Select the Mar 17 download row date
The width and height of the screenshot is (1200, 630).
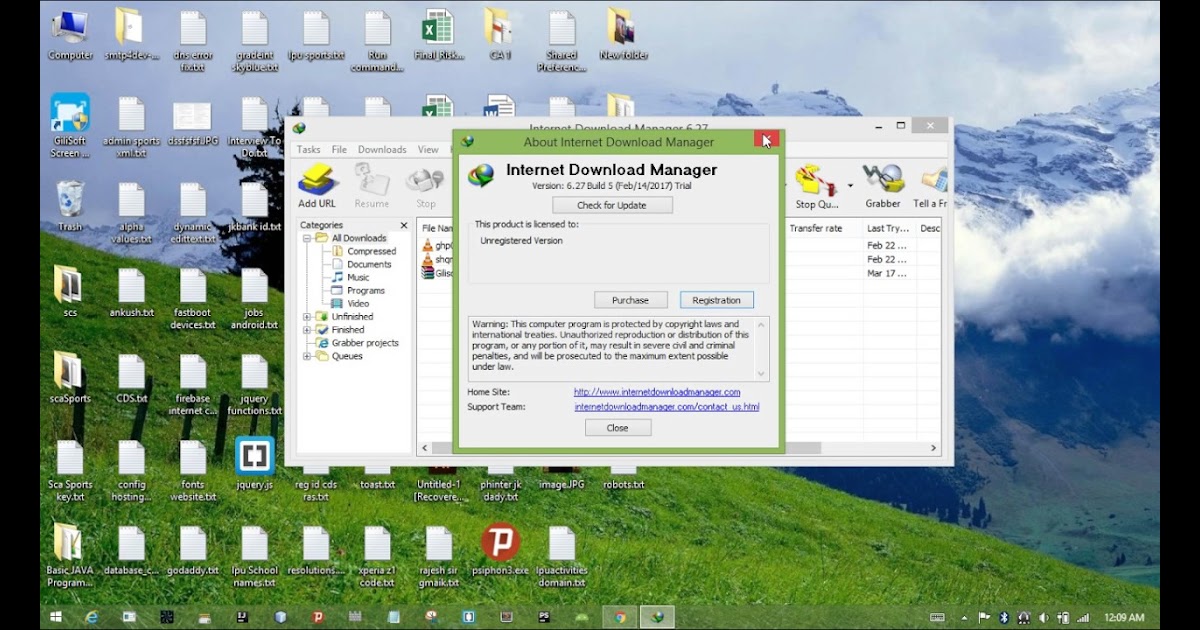[885, 272]
